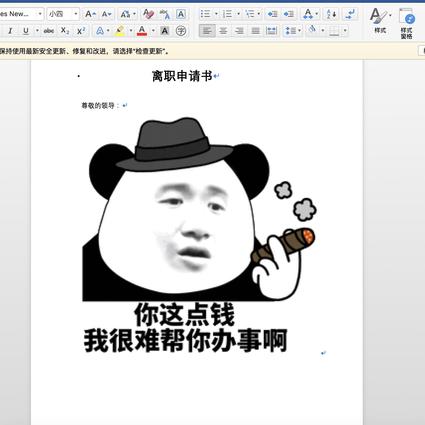The width and height of the screenshot is (425, 425).
Task: Open the font name dropdown
Action: click(x=40, y=14)
